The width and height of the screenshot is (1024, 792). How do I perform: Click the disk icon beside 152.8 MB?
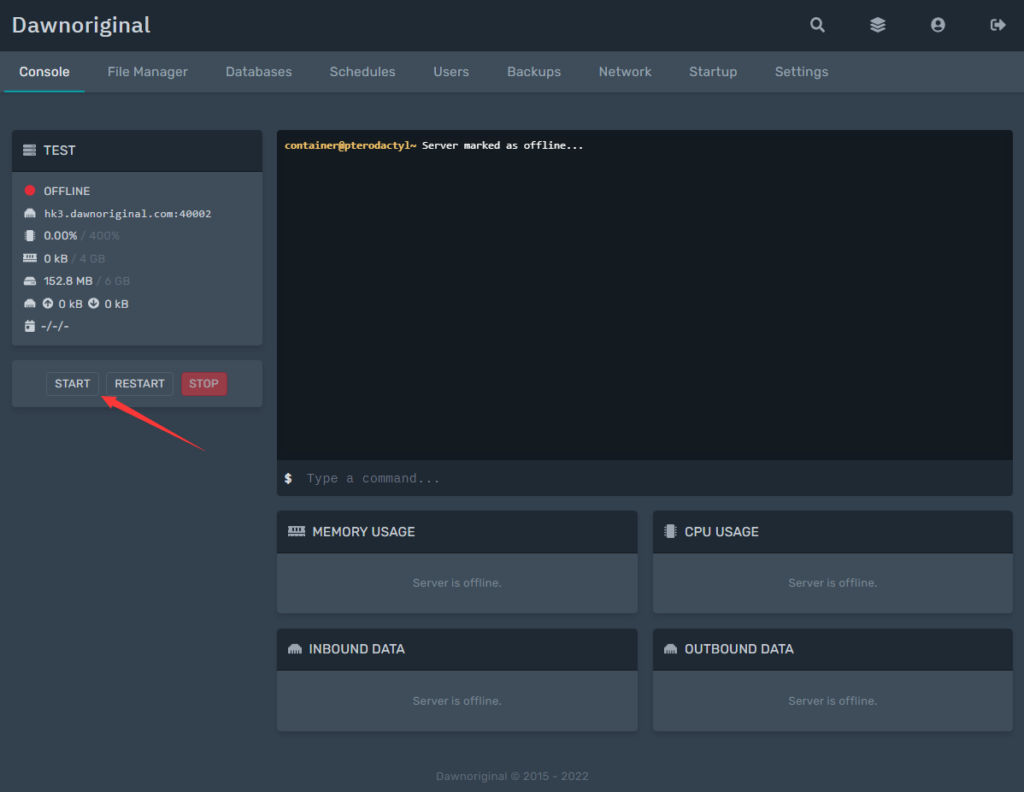[x=29, y=281]
